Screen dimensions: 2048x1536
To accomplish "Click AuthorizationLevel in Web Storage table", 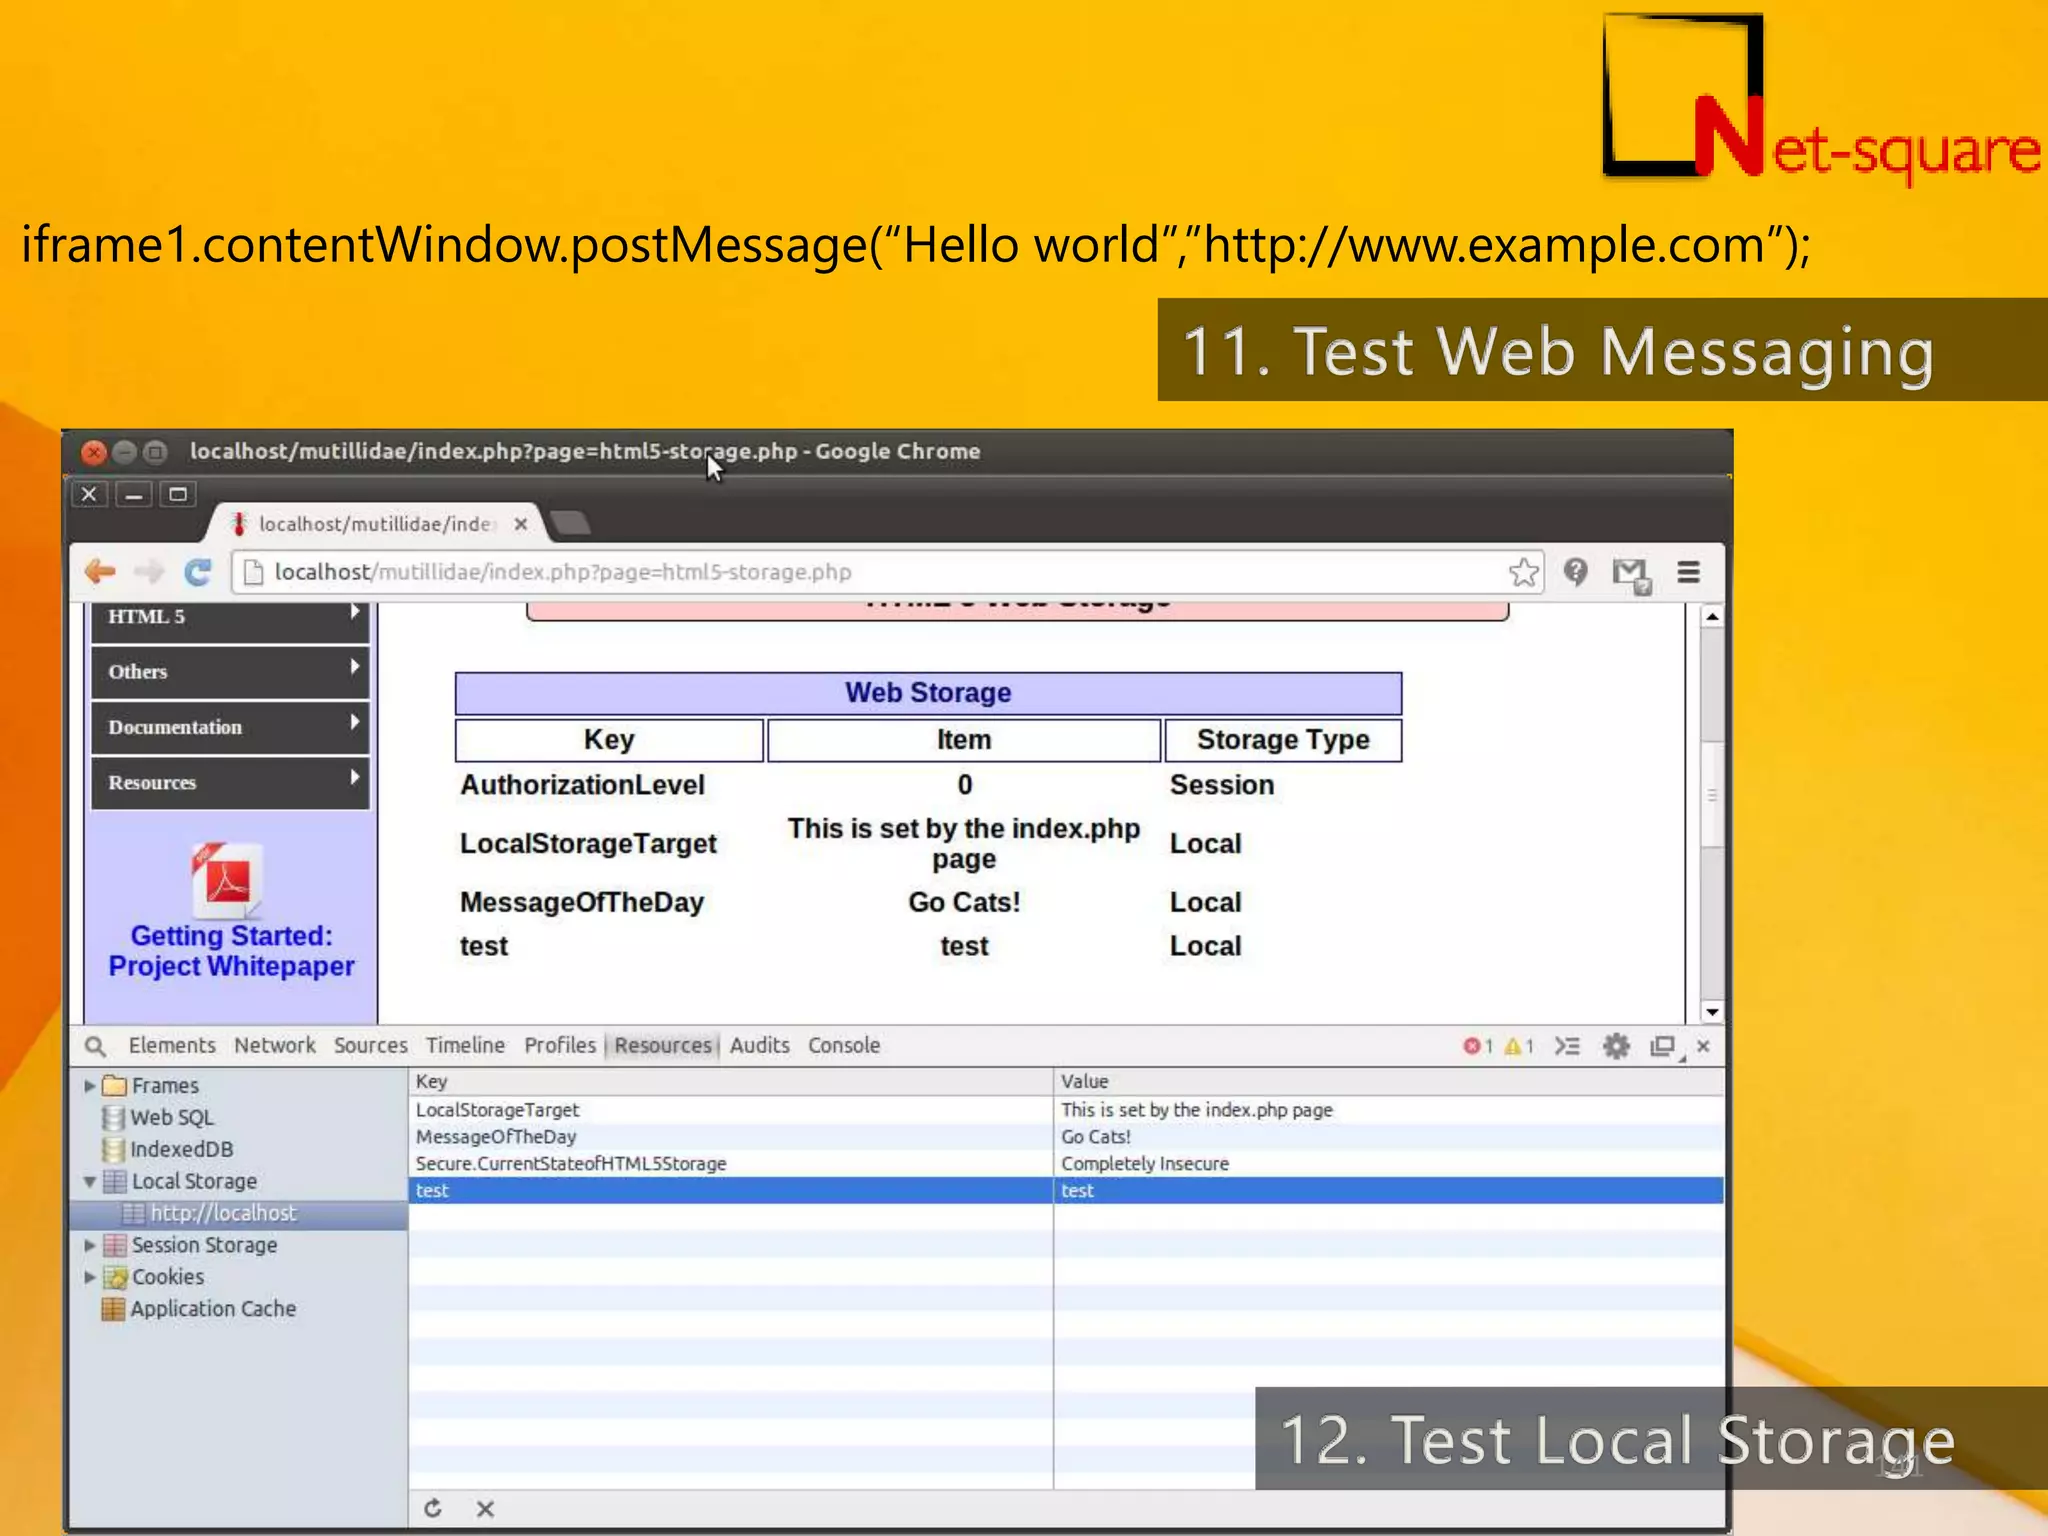I will click(x=582, y=785).
